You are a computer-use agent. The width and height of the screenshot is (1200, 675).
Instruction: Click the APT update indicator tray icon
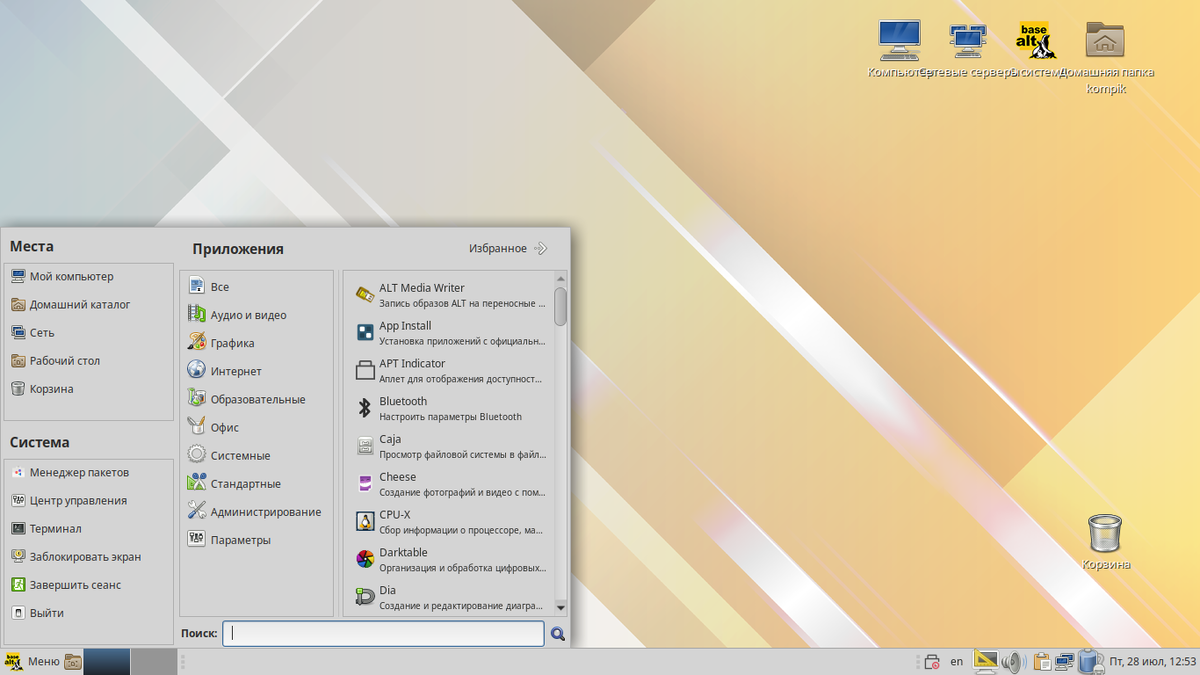pos(931,661)
